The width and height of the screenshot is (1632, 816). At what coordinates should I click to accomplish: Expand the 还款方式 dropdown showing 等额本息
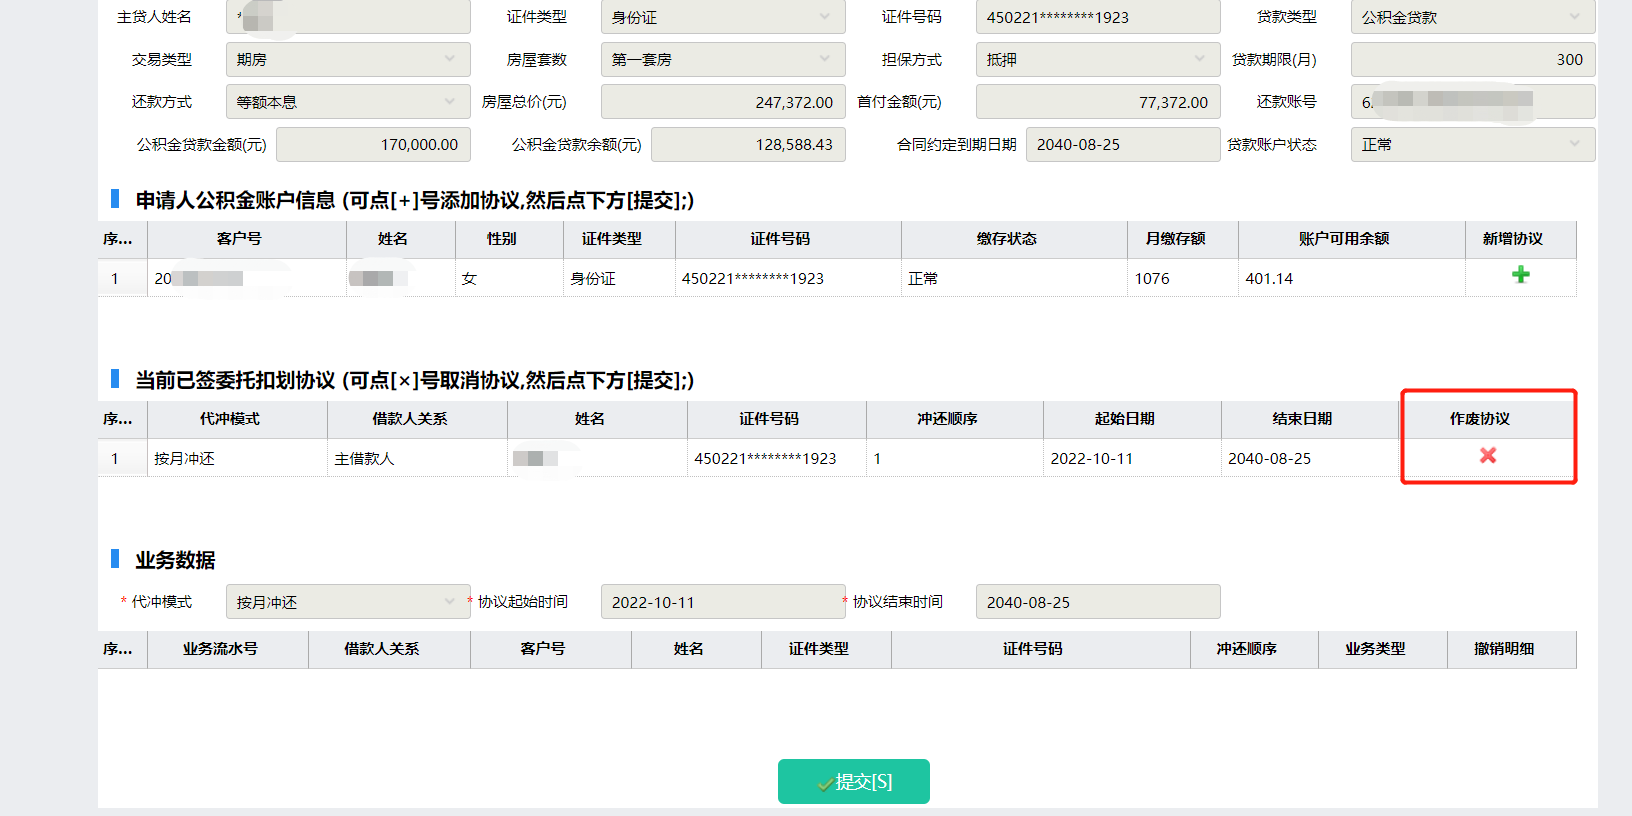click(347, 102)
